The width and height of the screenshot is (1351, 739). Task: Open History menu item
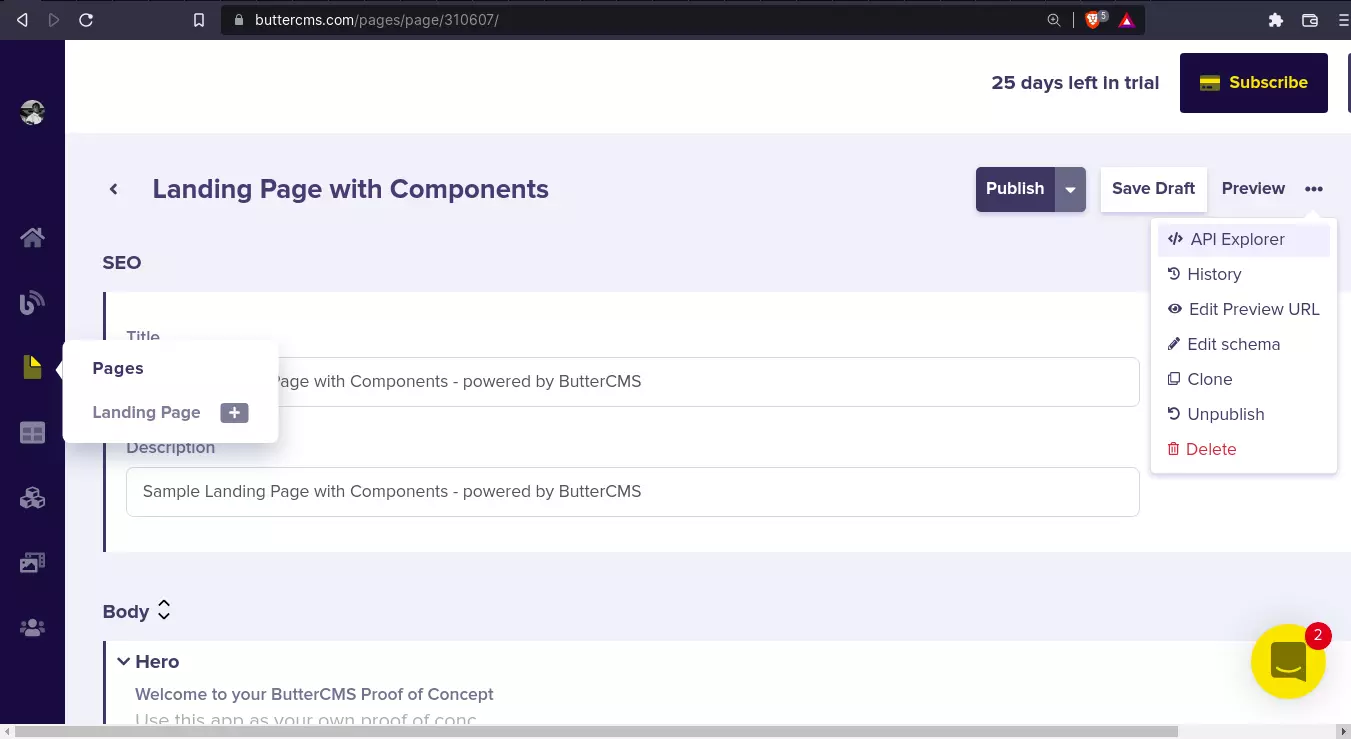point(1244,274)
